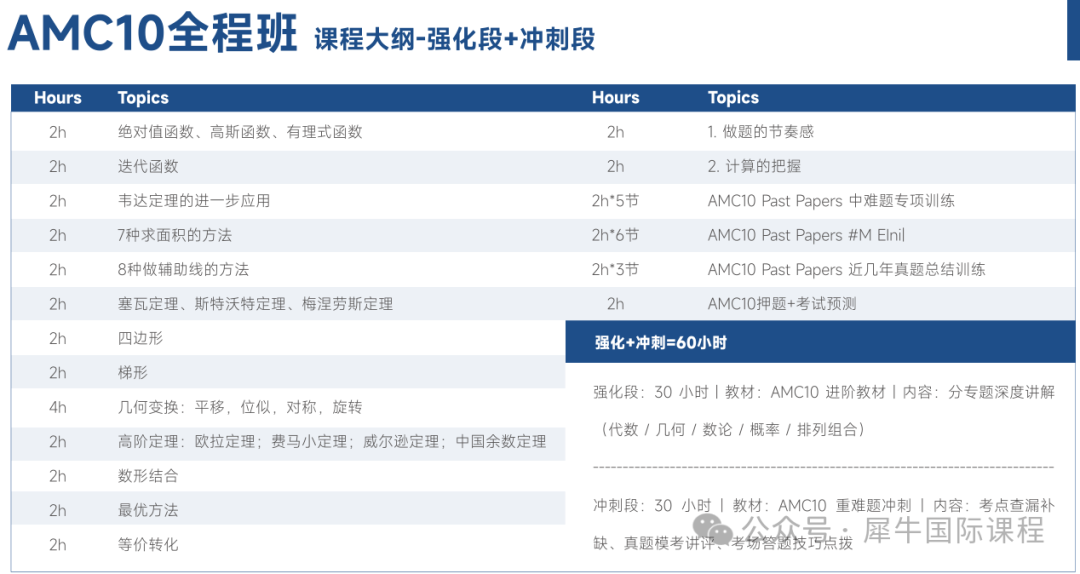The height and width of the screenshot is (574, 1080).
Task: Click the "2h*5节" hours cell
Action: 615,201
